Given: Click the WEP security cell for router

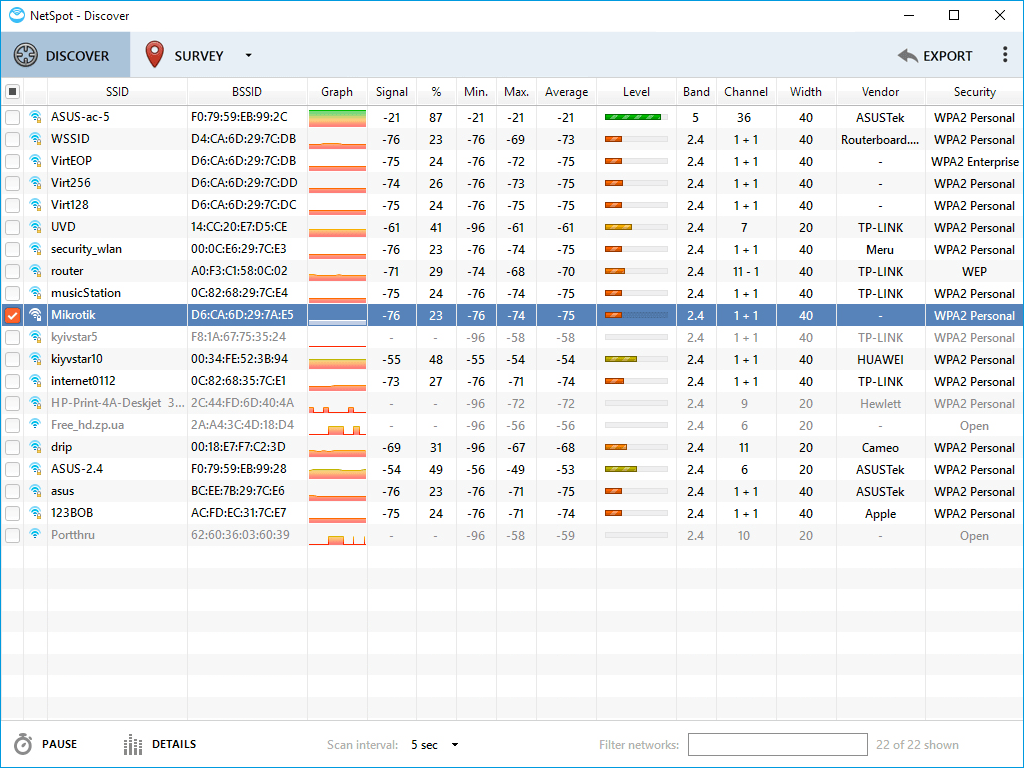Looking at the screenshot, I should (x=974, y=271).
